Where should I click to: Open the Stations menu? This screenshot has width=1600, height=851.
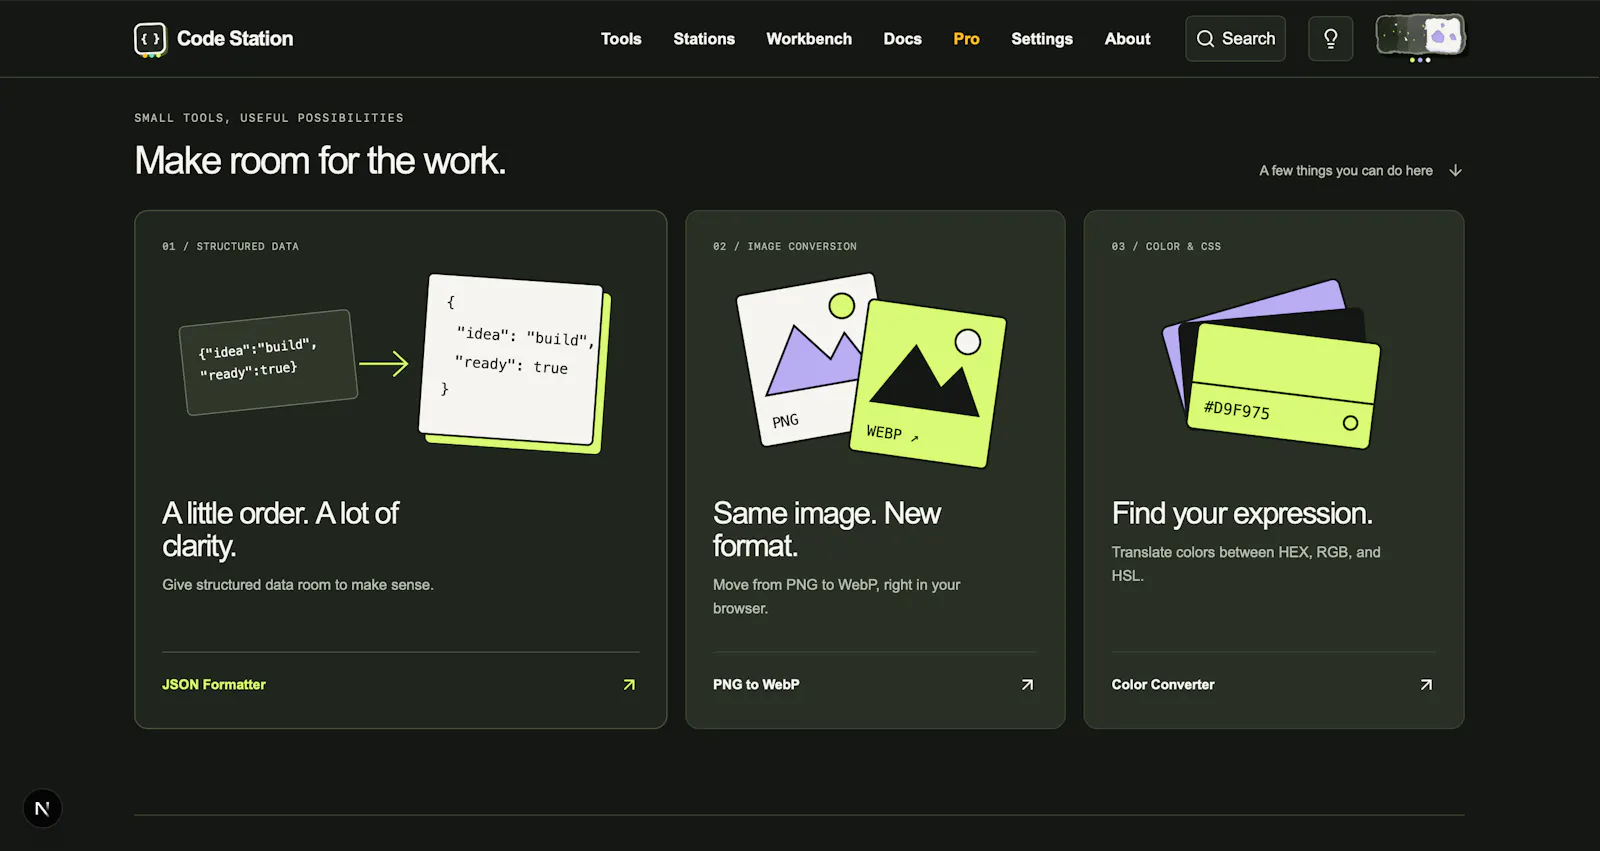[704, 39]
